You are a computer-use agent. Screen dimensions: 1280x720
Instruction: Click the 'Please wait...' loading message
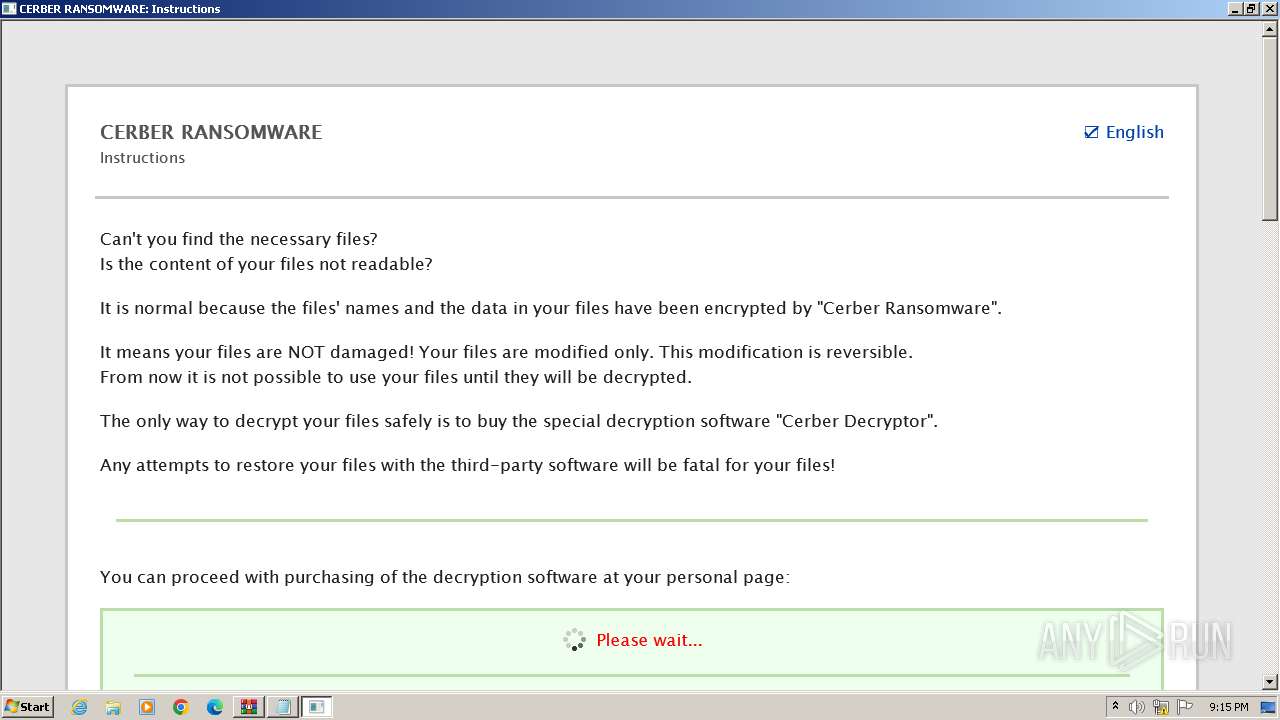[649, 640]
